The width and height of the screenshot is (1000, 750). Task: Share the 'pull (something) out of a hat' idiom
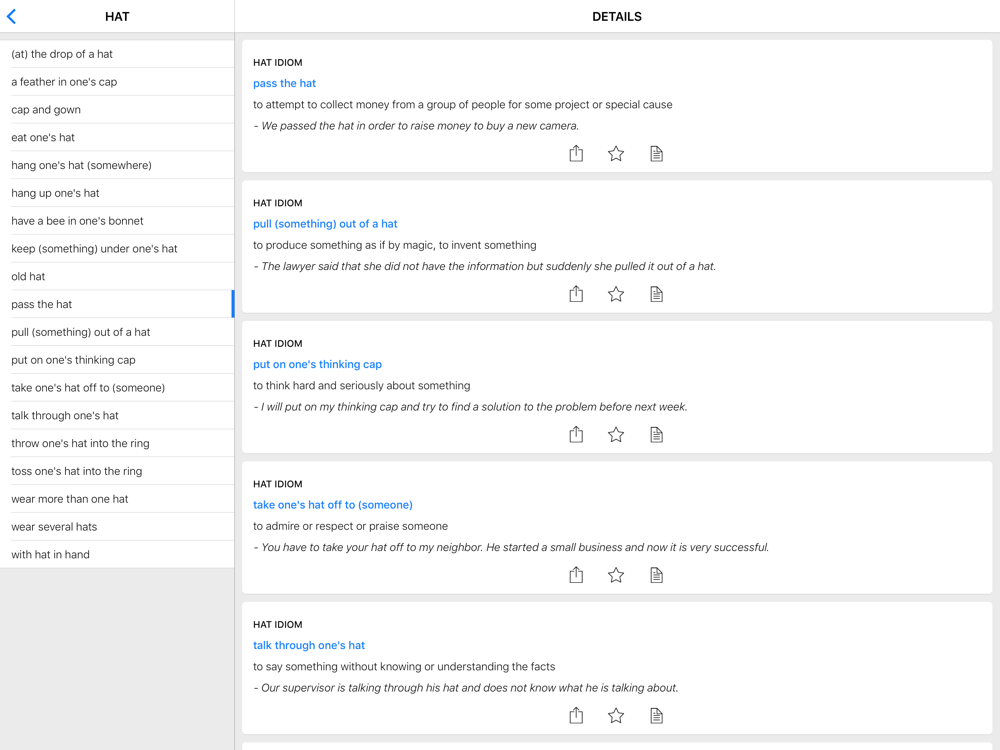click(x=576, y=293)
